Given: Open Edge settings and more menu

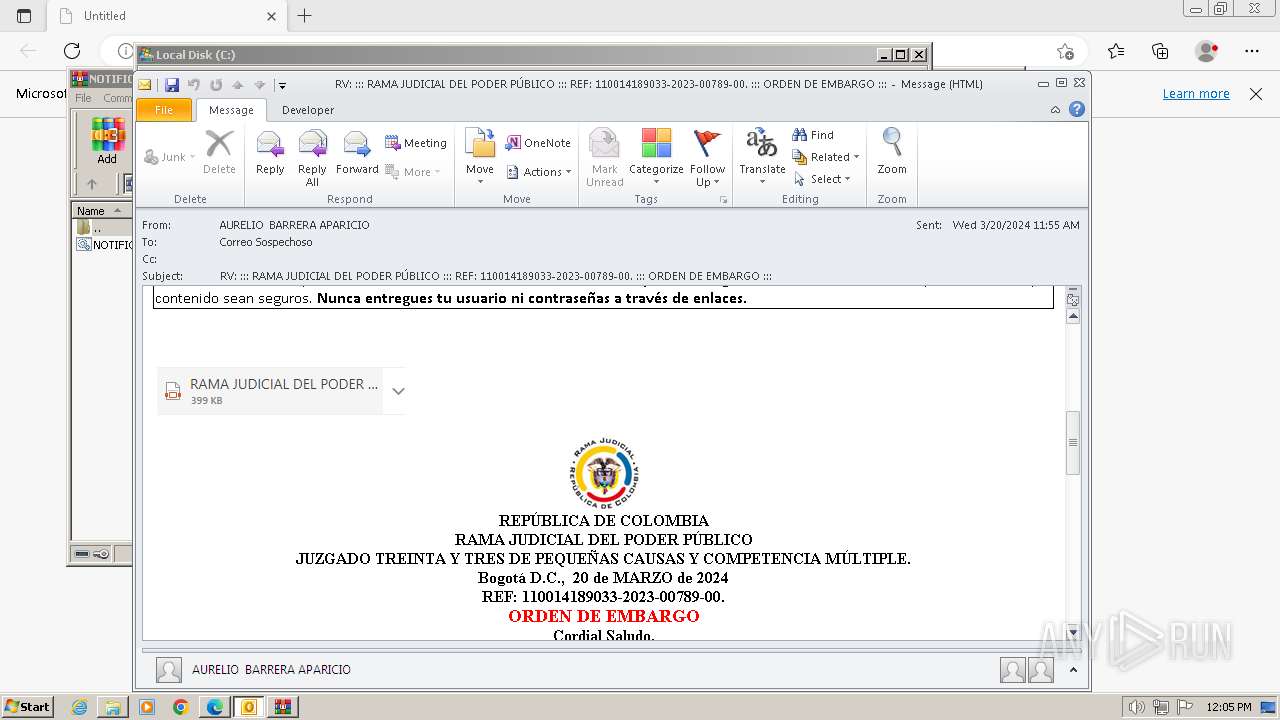Looking at the screenshot, I should [1252, 51].
